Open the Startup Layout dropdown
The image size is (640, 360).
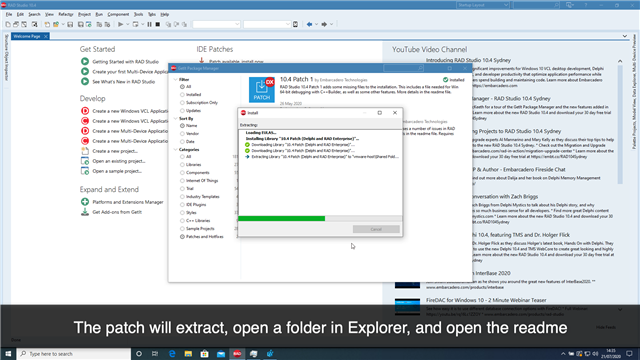(482, 5)
